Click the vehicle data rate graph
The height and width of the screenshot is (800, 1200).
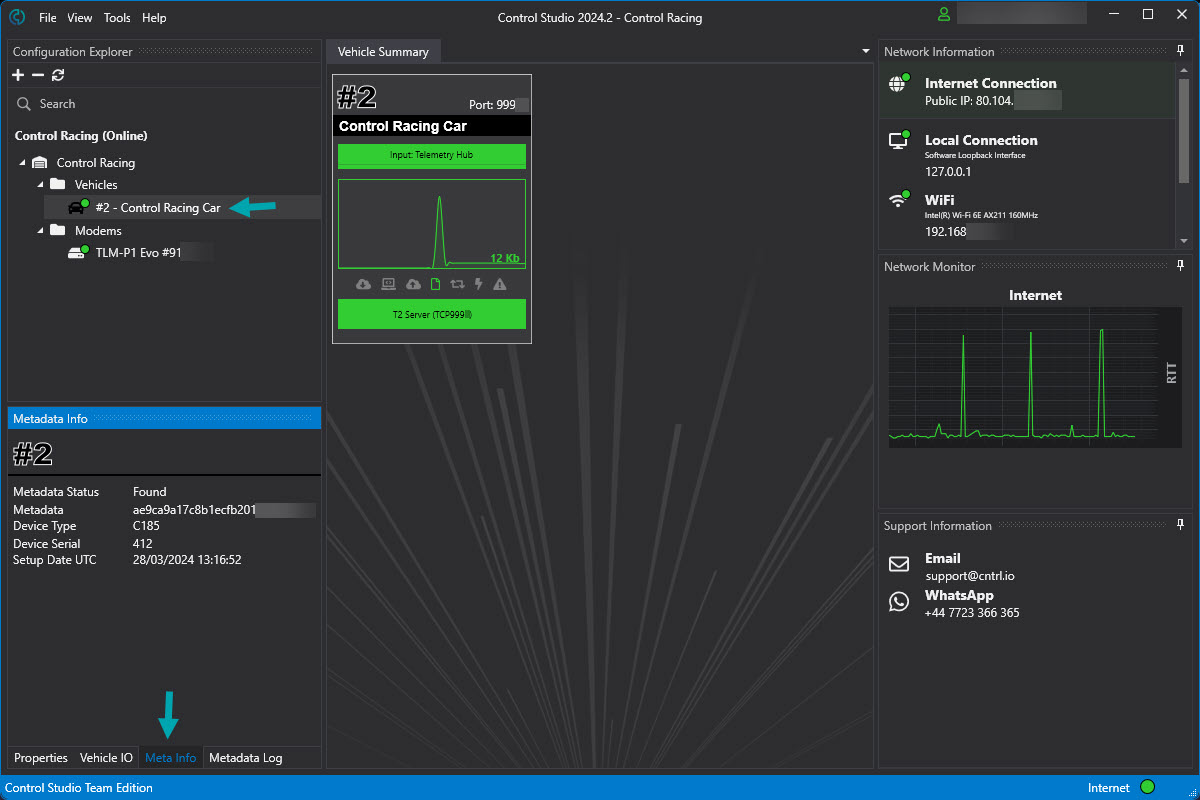coord(432,224)
